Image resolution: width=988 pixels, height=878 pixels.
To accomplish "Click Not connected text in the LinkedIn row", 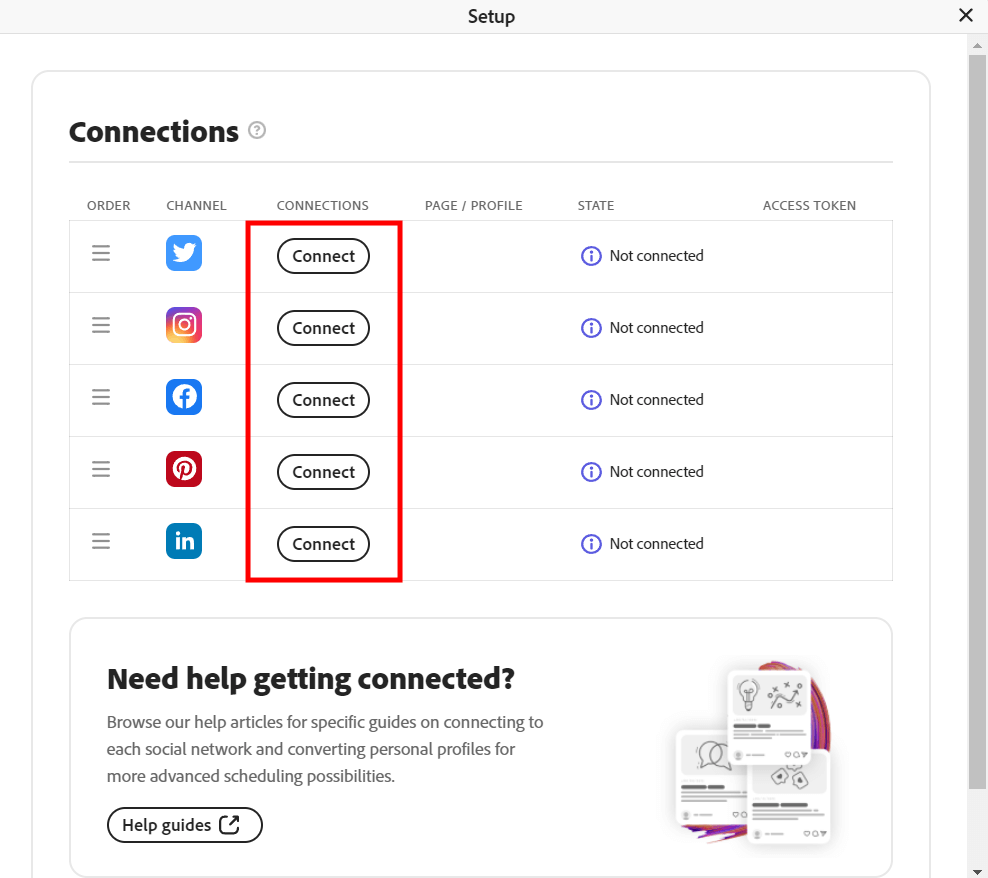I will click(657, 543).
